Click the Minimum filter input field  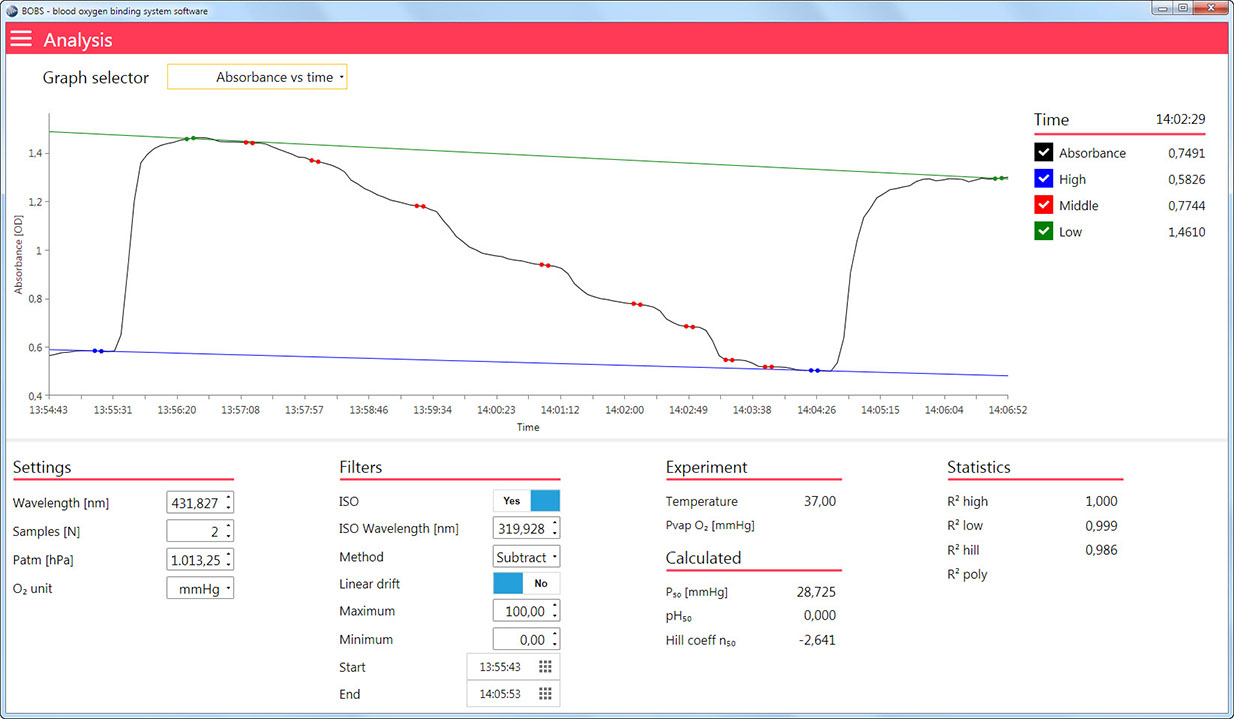(x=527, y=639)
